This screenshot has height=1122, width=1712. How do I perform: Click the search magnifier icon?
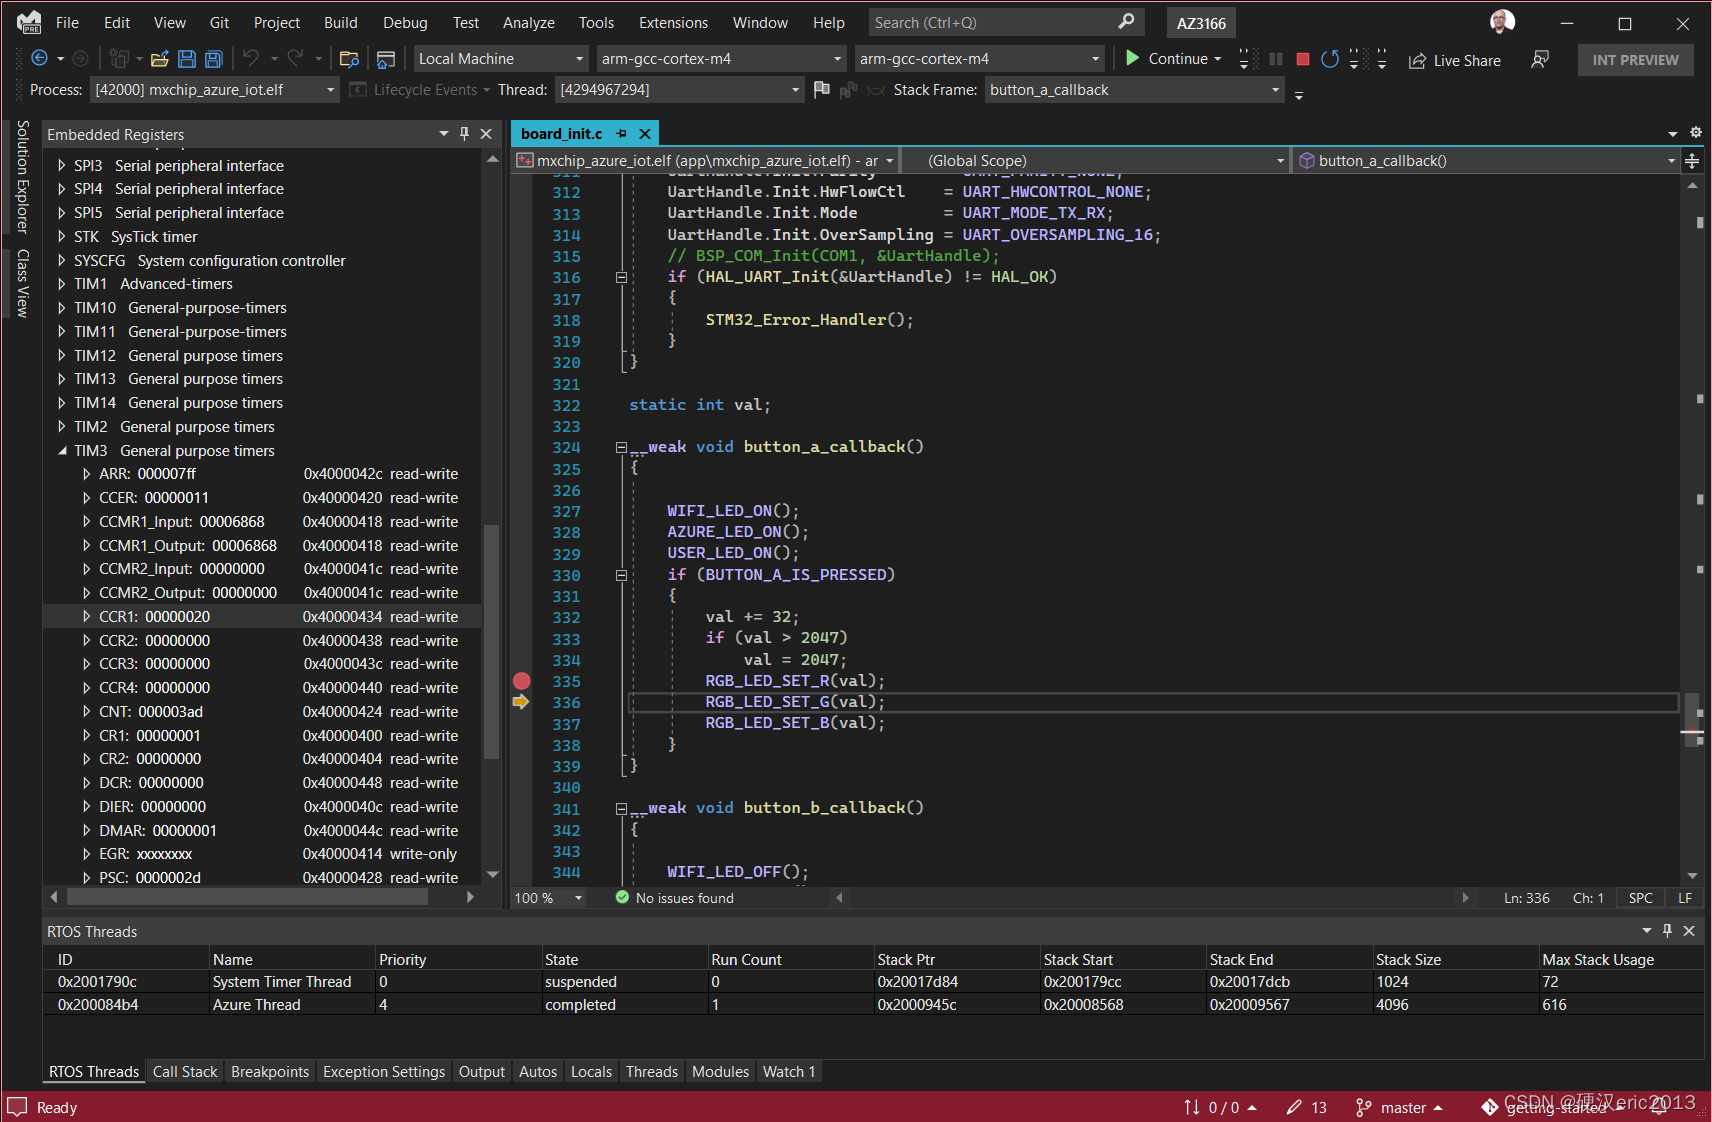pyautogui.click(x=1126, y=22)
